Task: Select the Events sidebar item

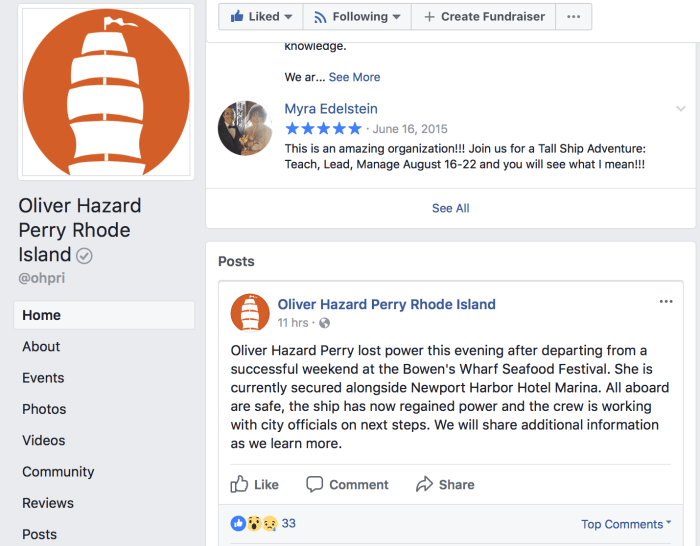Action: tap(43, 378)
